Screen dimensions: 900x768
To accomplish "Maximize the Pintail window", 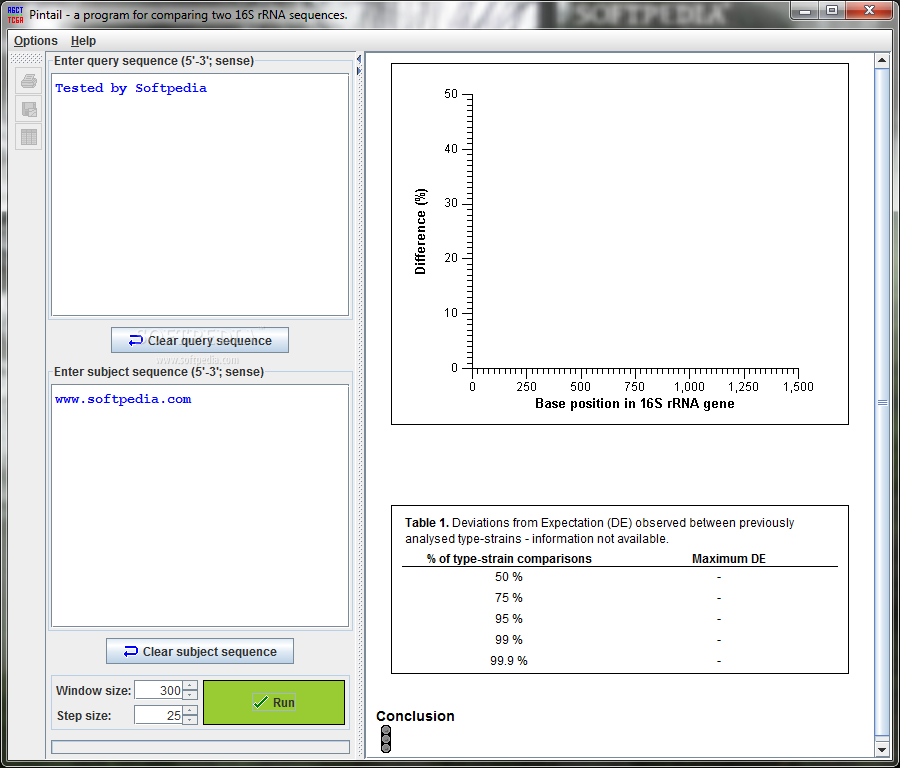I will [832, 11].
